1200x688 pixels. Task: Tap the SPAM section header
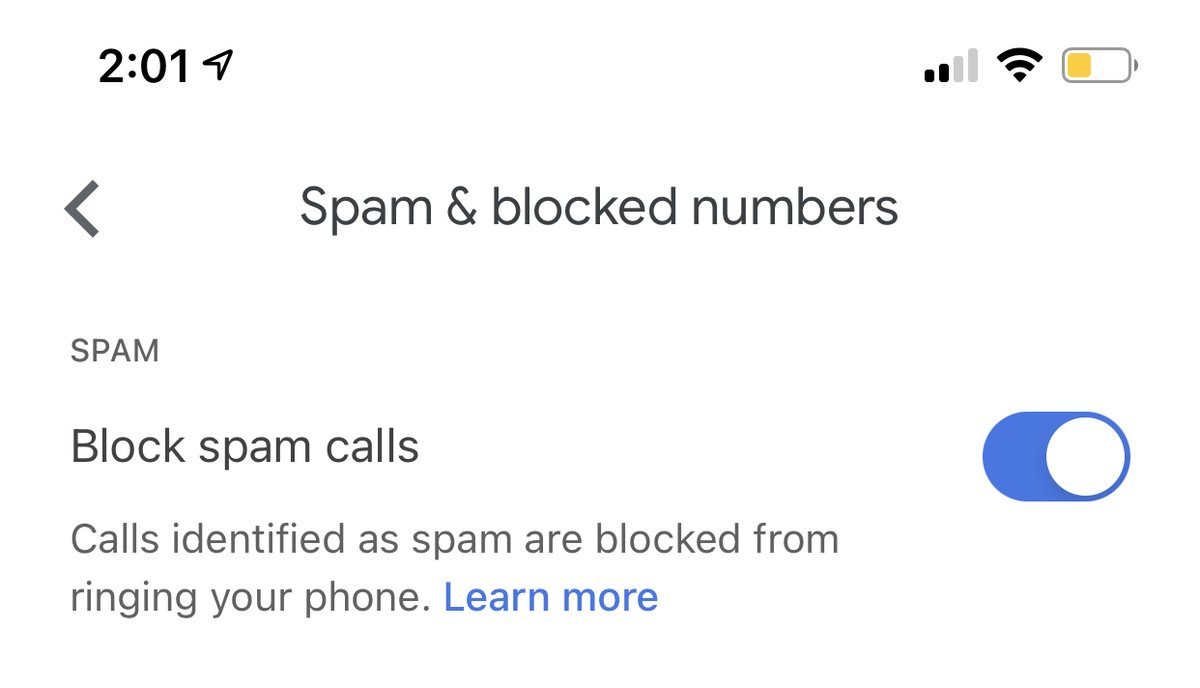click(x=115, y=351)
